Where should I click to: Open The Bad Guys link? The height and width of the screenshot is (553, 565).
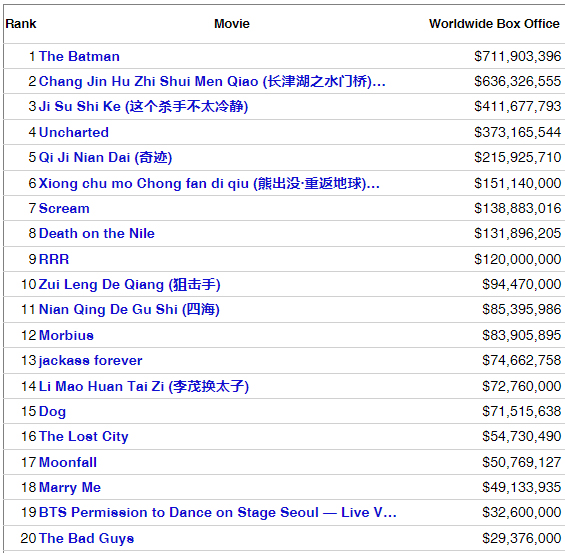point(86,538)
